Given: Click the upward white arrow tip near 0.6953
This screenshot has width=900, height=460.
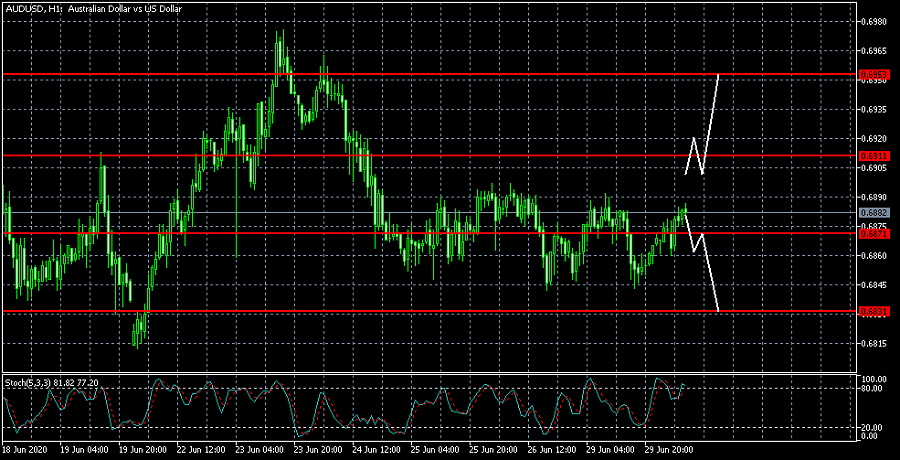Looking at the screenshot, I should tap(718, 76).
